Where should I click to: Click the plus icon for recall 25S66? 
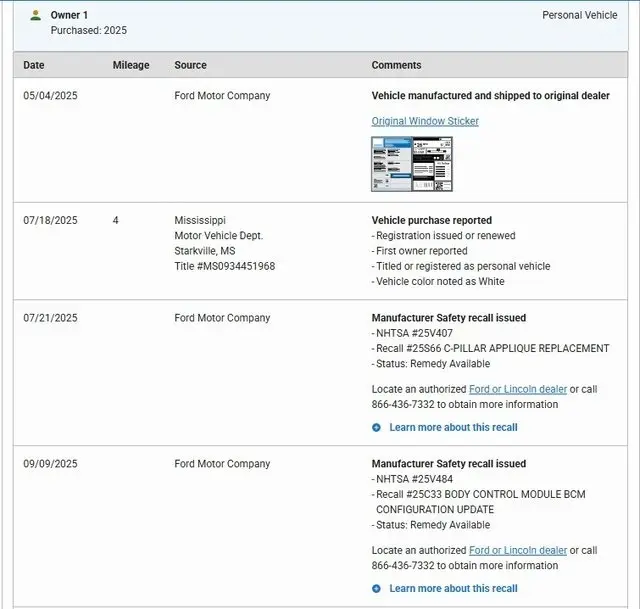click(377, 427)
